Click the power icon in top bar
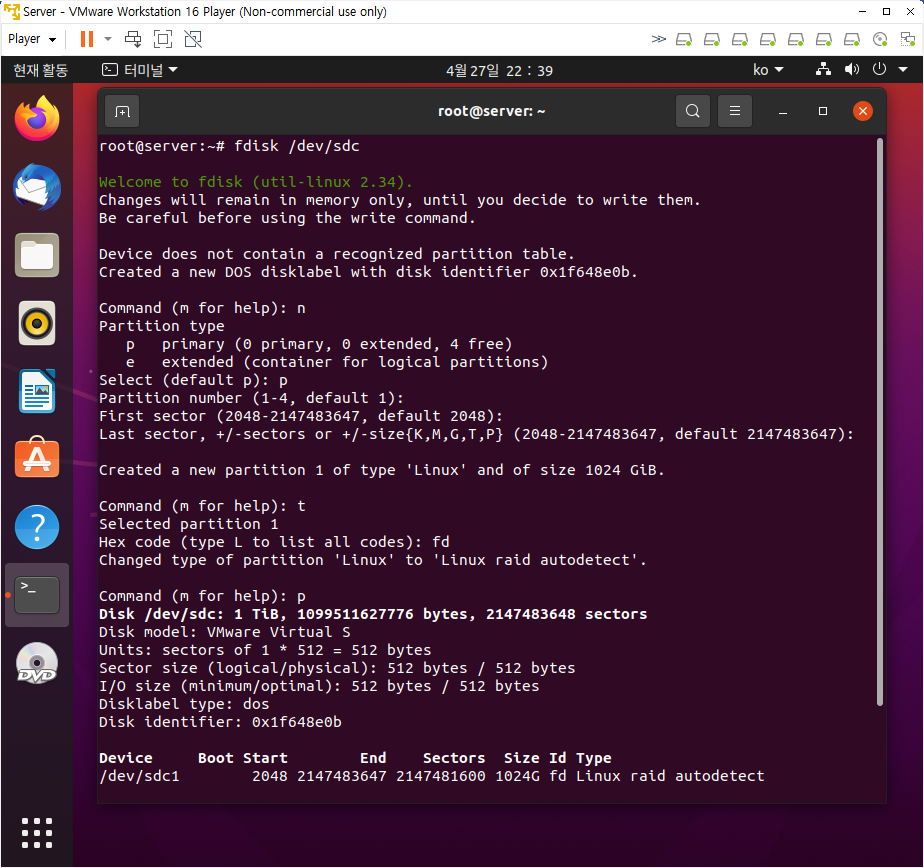924x868 pixels. pyautogui.click(x=879, y=69)
